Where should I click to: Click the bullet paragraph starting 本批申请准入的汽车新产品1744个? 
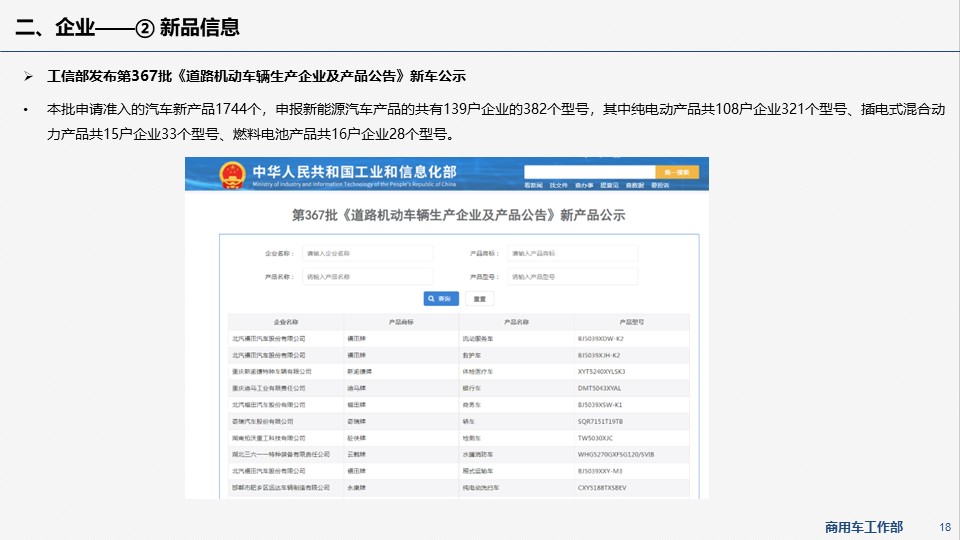496,121
